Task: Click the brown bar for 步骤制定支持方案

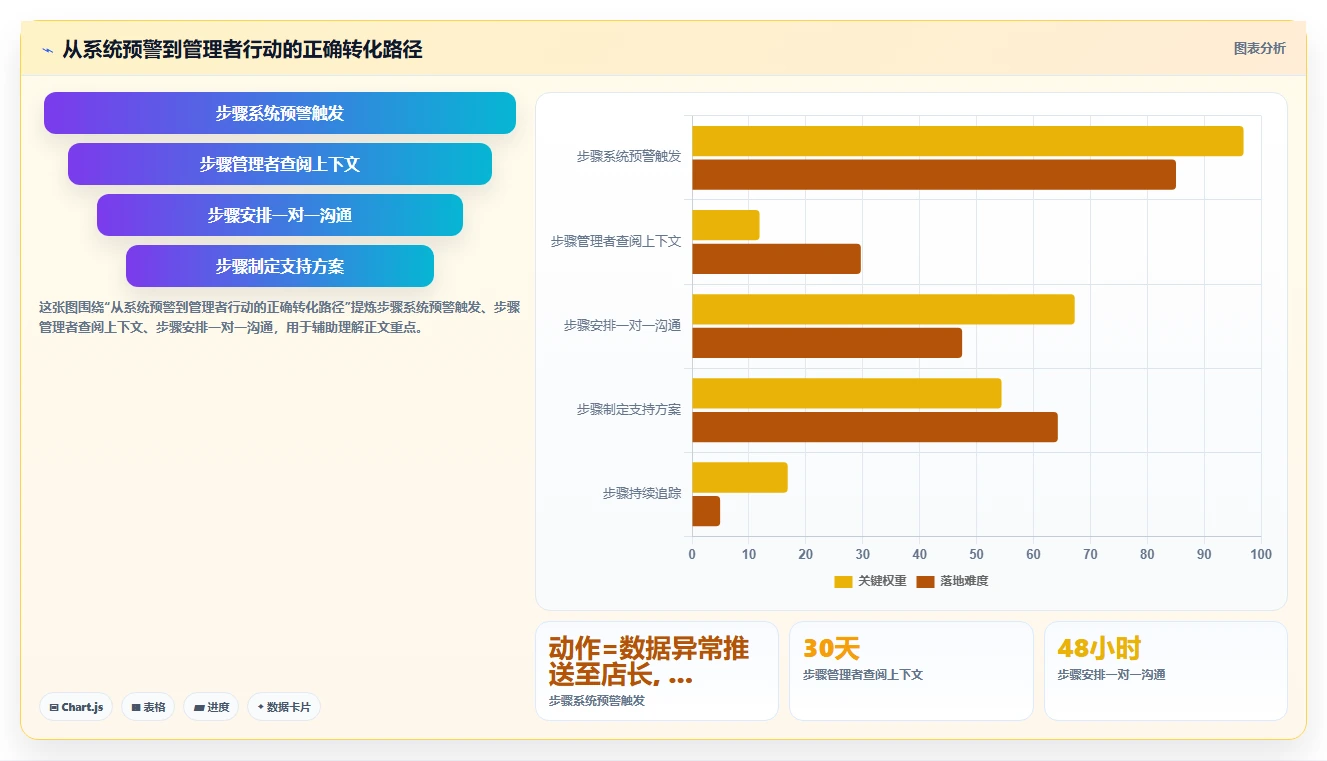Action: pyautogui.click(x=875, y=427)
